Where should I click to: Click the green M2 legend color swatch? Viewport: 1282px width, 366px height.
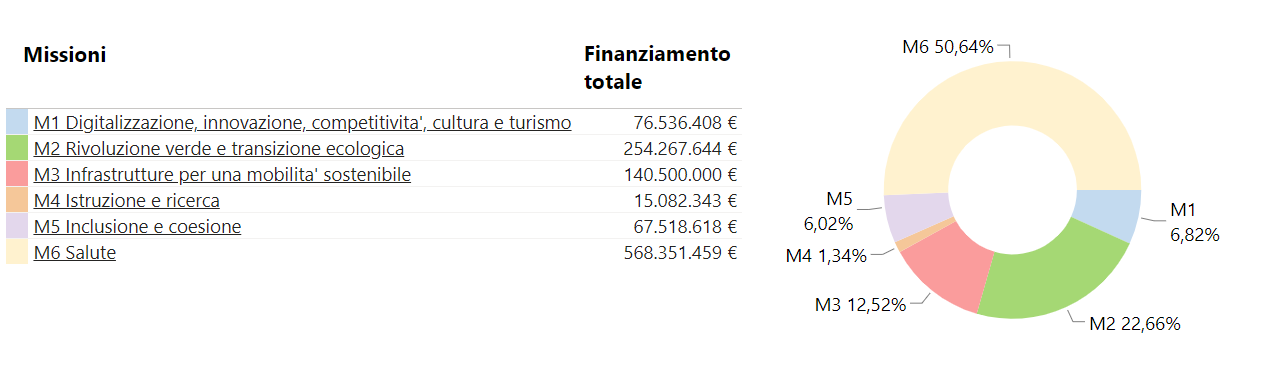coord(17,148)
